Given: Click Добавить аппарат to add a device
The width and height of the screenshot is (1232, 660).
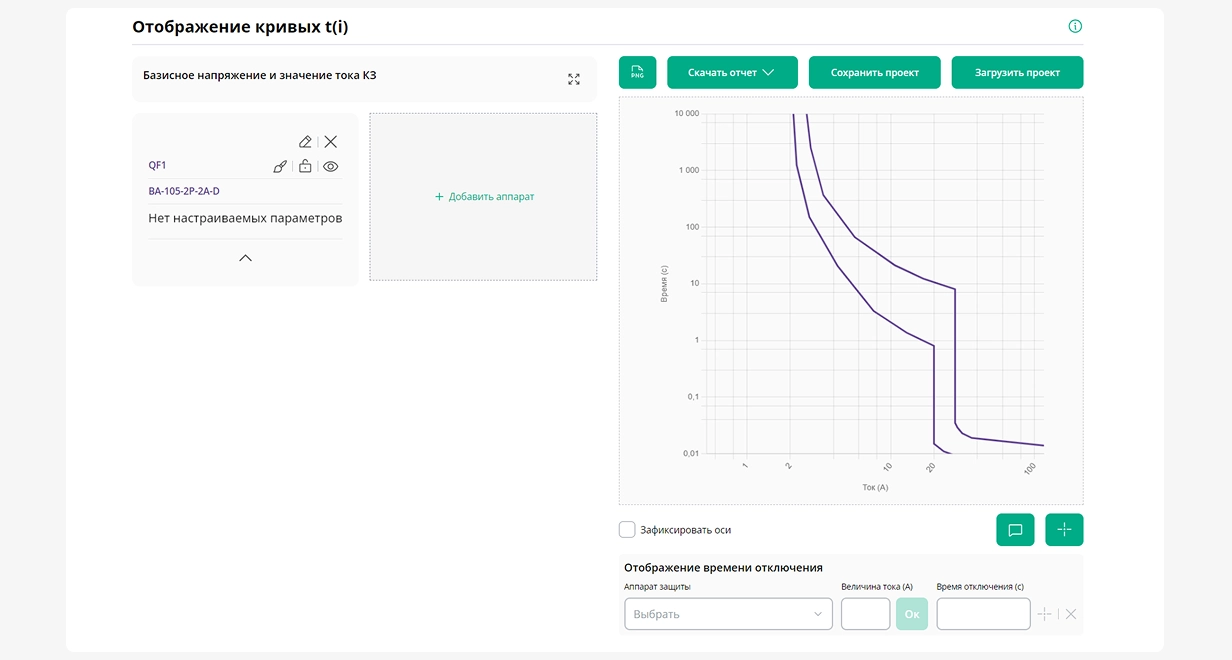Looking at the screenshot, I should 484,197.
